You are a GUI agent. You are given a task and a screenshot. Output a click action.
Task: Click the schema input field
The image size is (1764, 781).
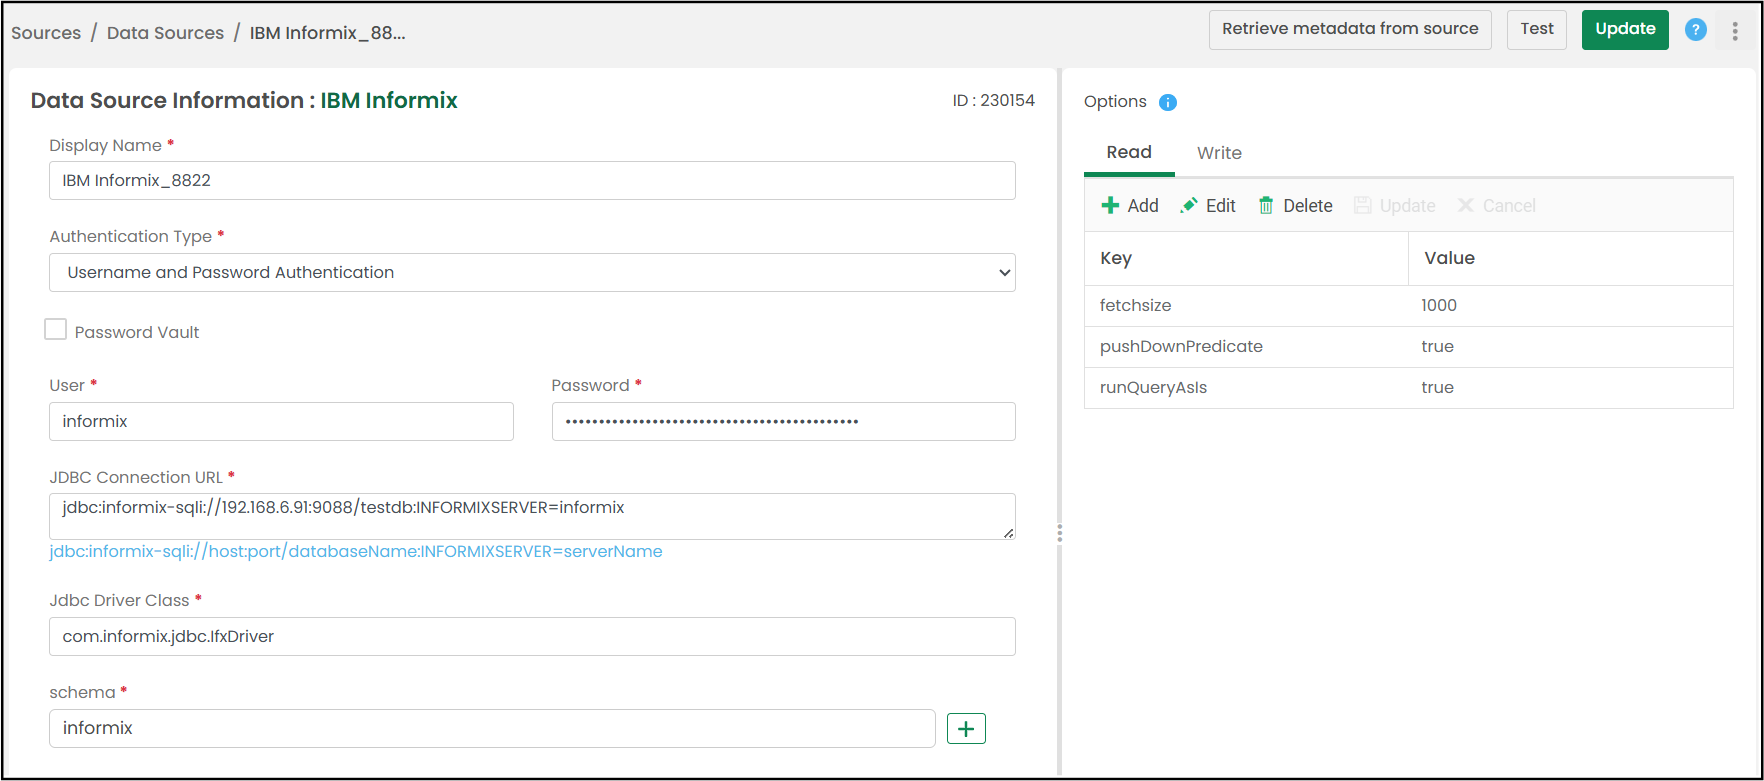(492, 729)
